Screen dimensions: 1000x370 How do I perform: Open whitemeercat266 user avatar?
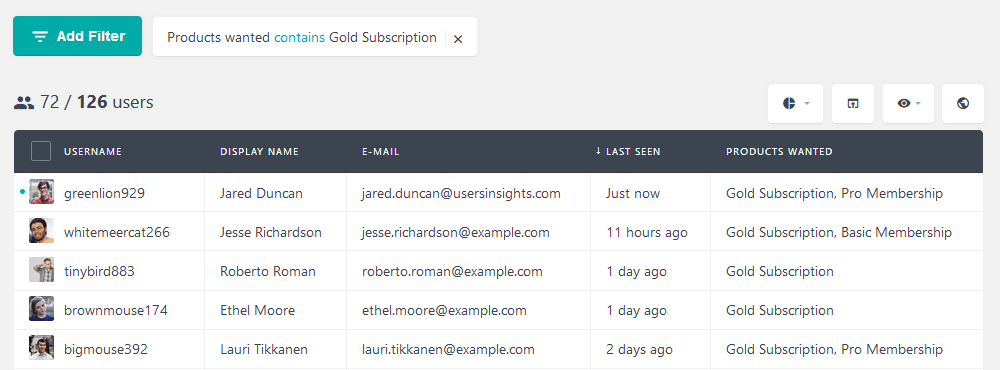(x=41, y=231)
